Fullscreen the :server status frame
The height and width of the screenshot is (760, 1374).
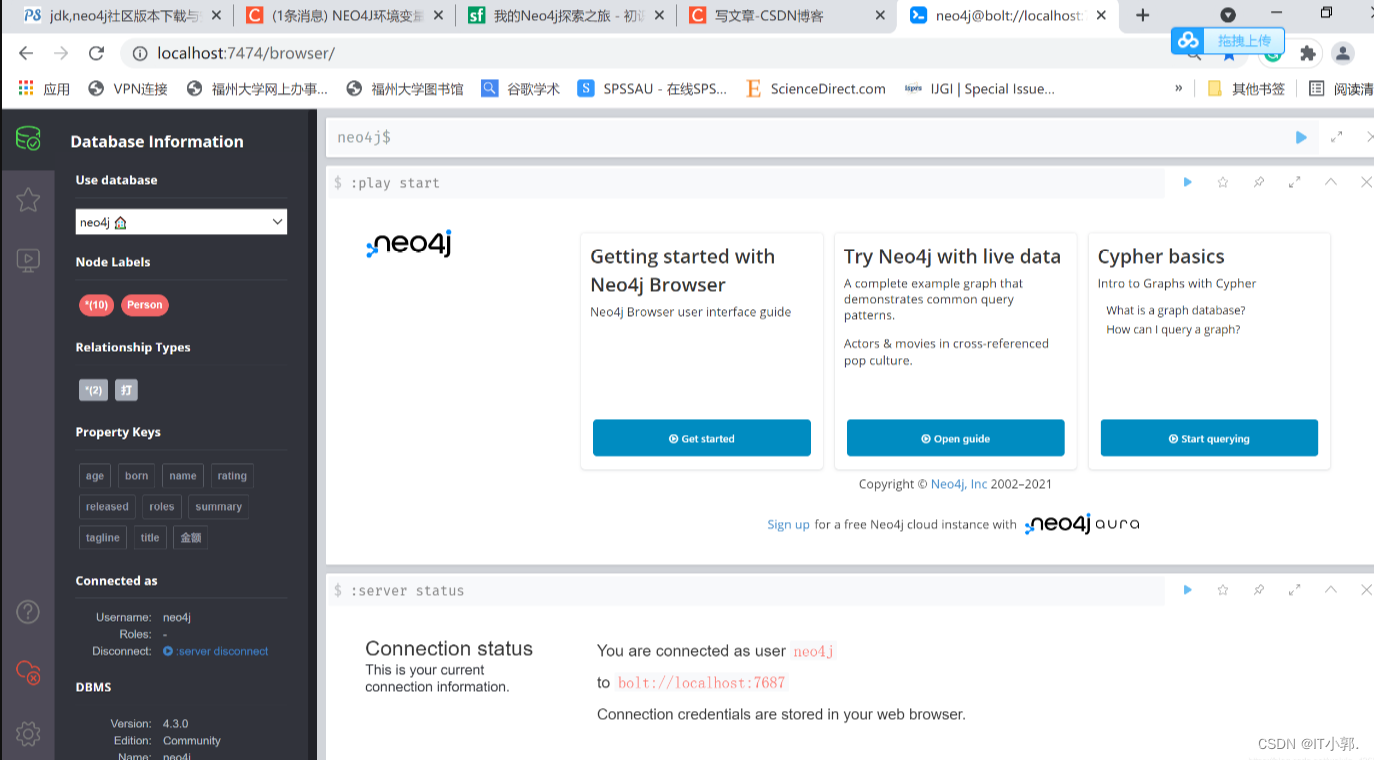[x=1295, y=590]
